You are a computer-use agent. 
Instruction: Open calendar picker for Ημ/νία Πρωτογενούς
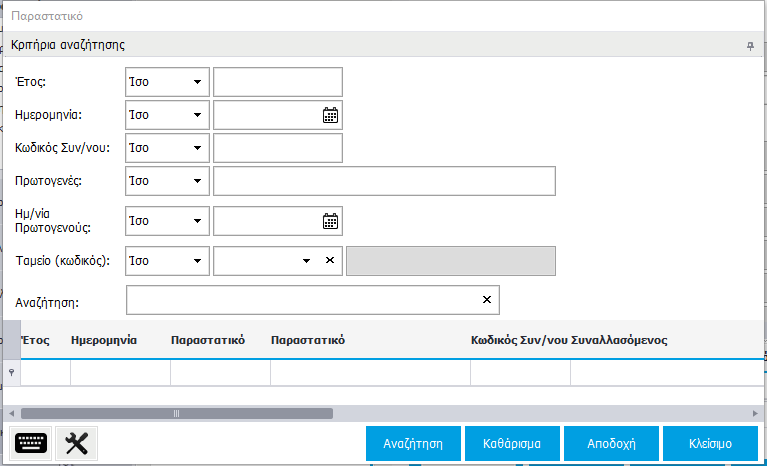coord(330,221)
